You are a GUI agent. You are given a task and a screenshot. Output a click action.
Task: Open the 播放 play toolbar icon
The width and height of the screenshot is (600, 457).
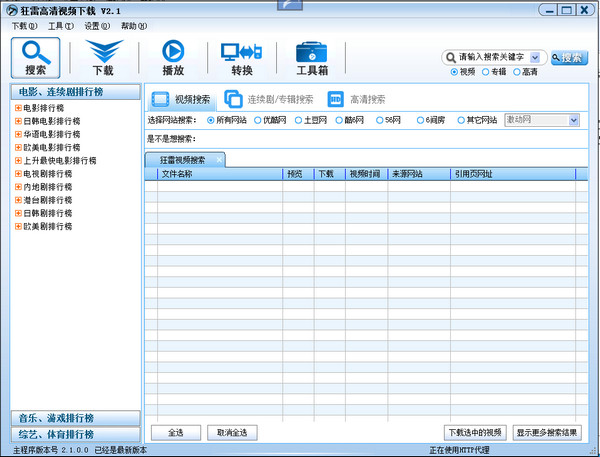(x=173, y=58)
